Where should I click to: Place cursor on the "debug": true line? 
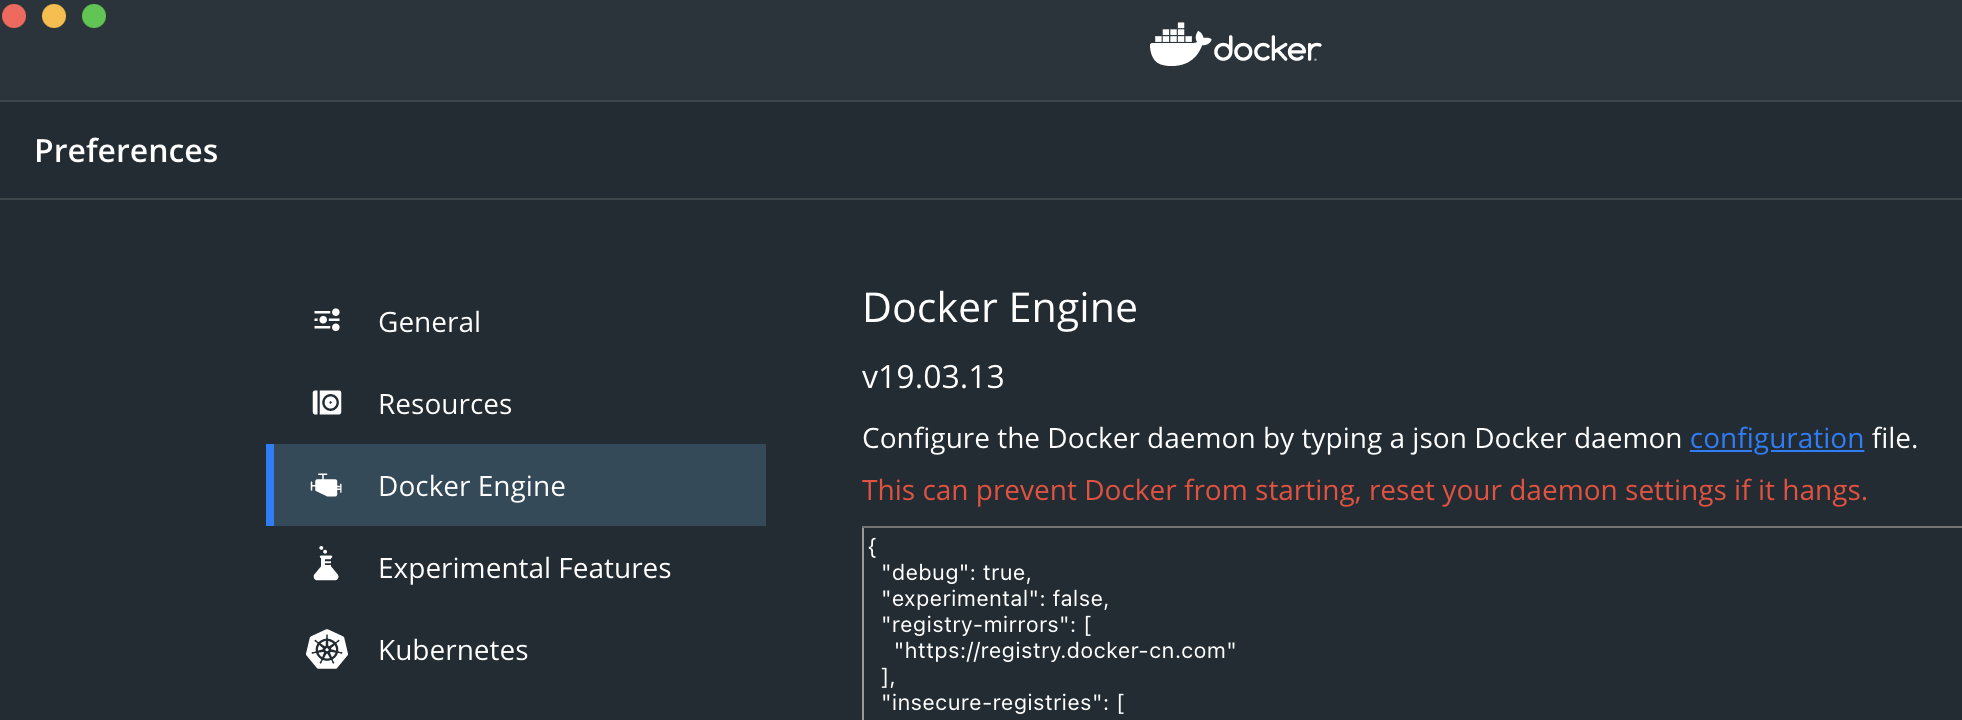point(956,572)
